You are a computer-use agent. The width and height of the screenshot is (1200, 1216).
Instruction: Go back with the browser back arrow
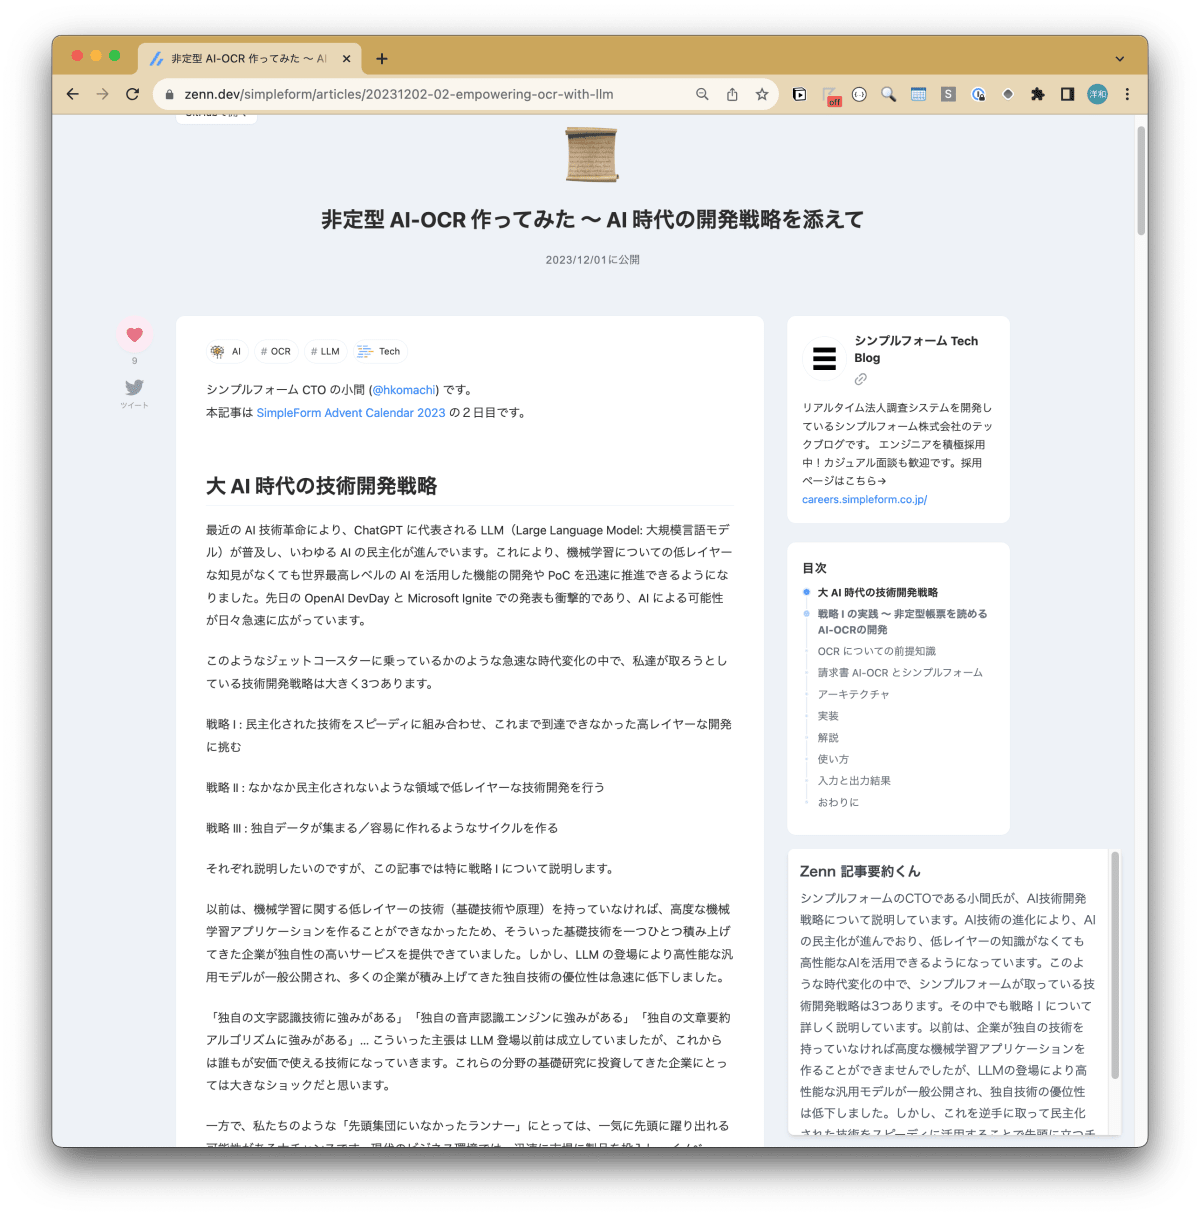[x=72, y=94]
